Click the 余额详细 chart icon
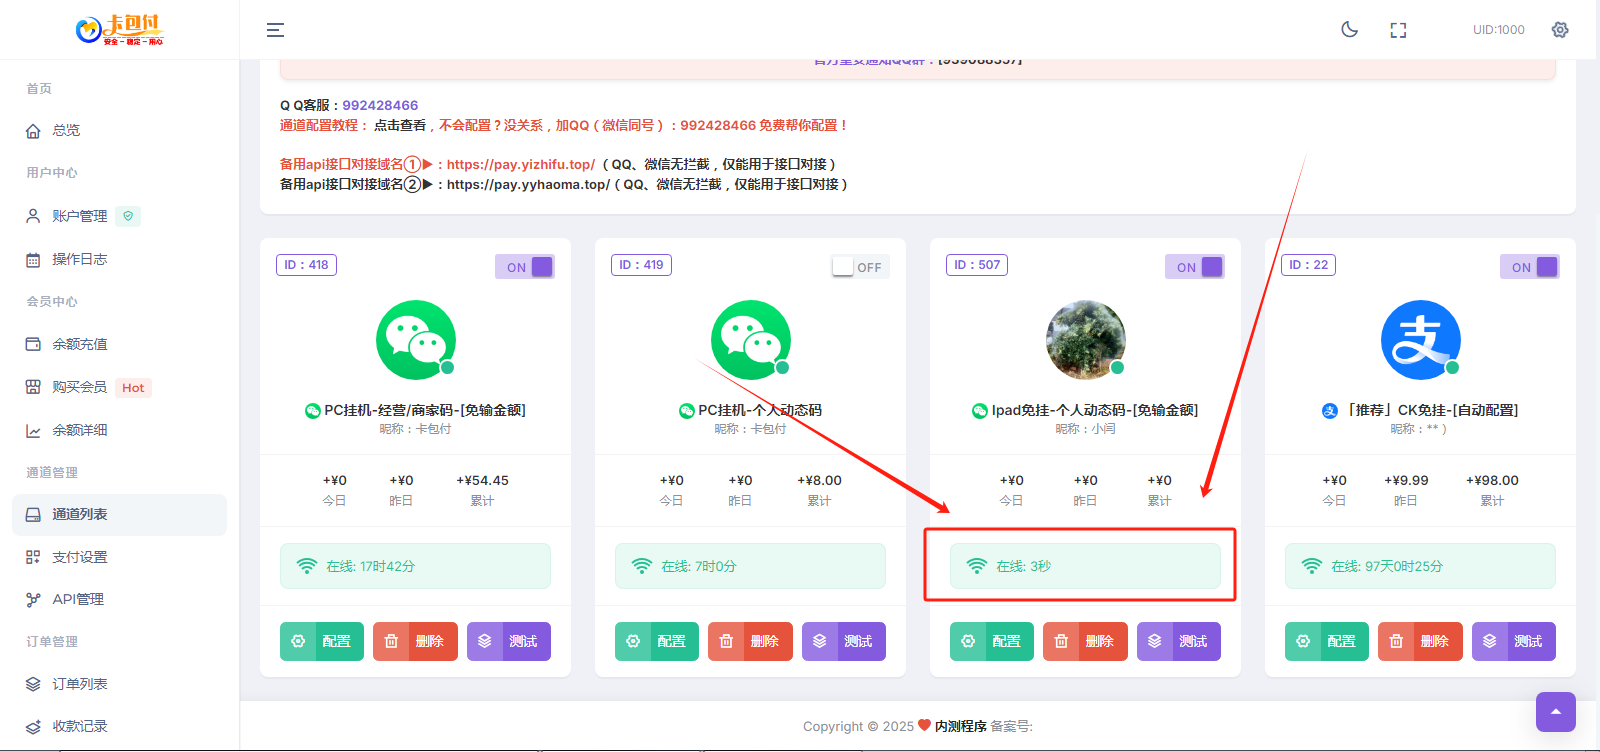The image size is (1600, 752). pos(33,431)
